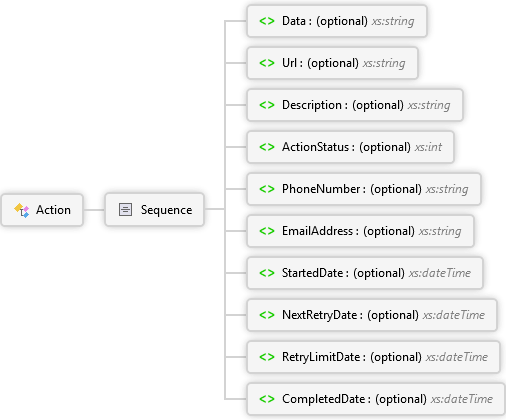Select the Sequence node label
The height and width of the screenshot is (420, 506).
point(166,210)
